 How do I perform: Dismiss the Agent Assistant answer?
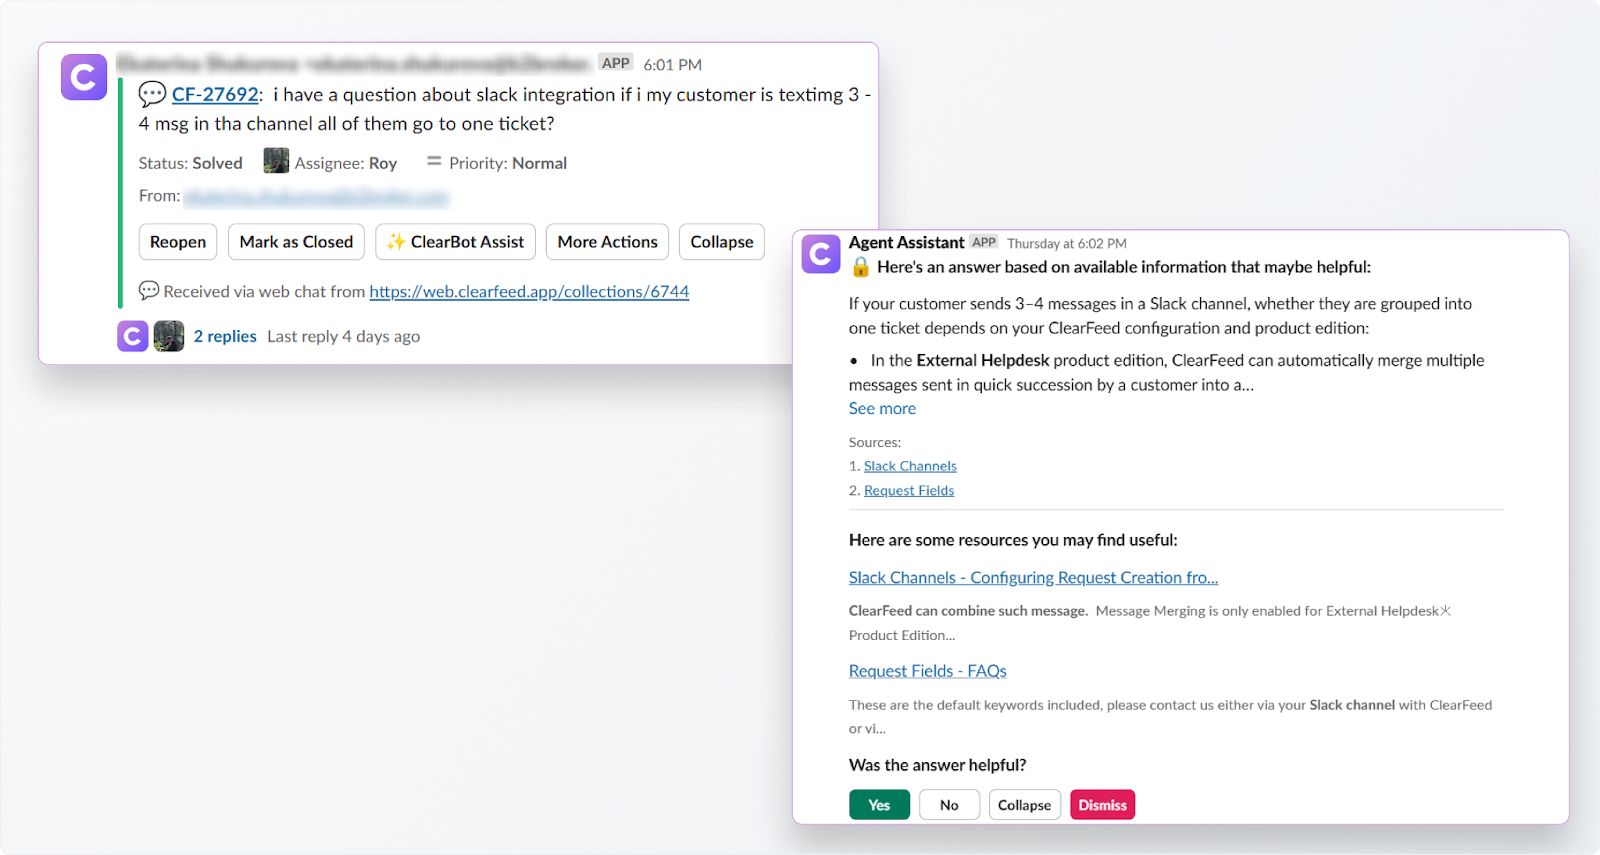[x=1102, y=805]
